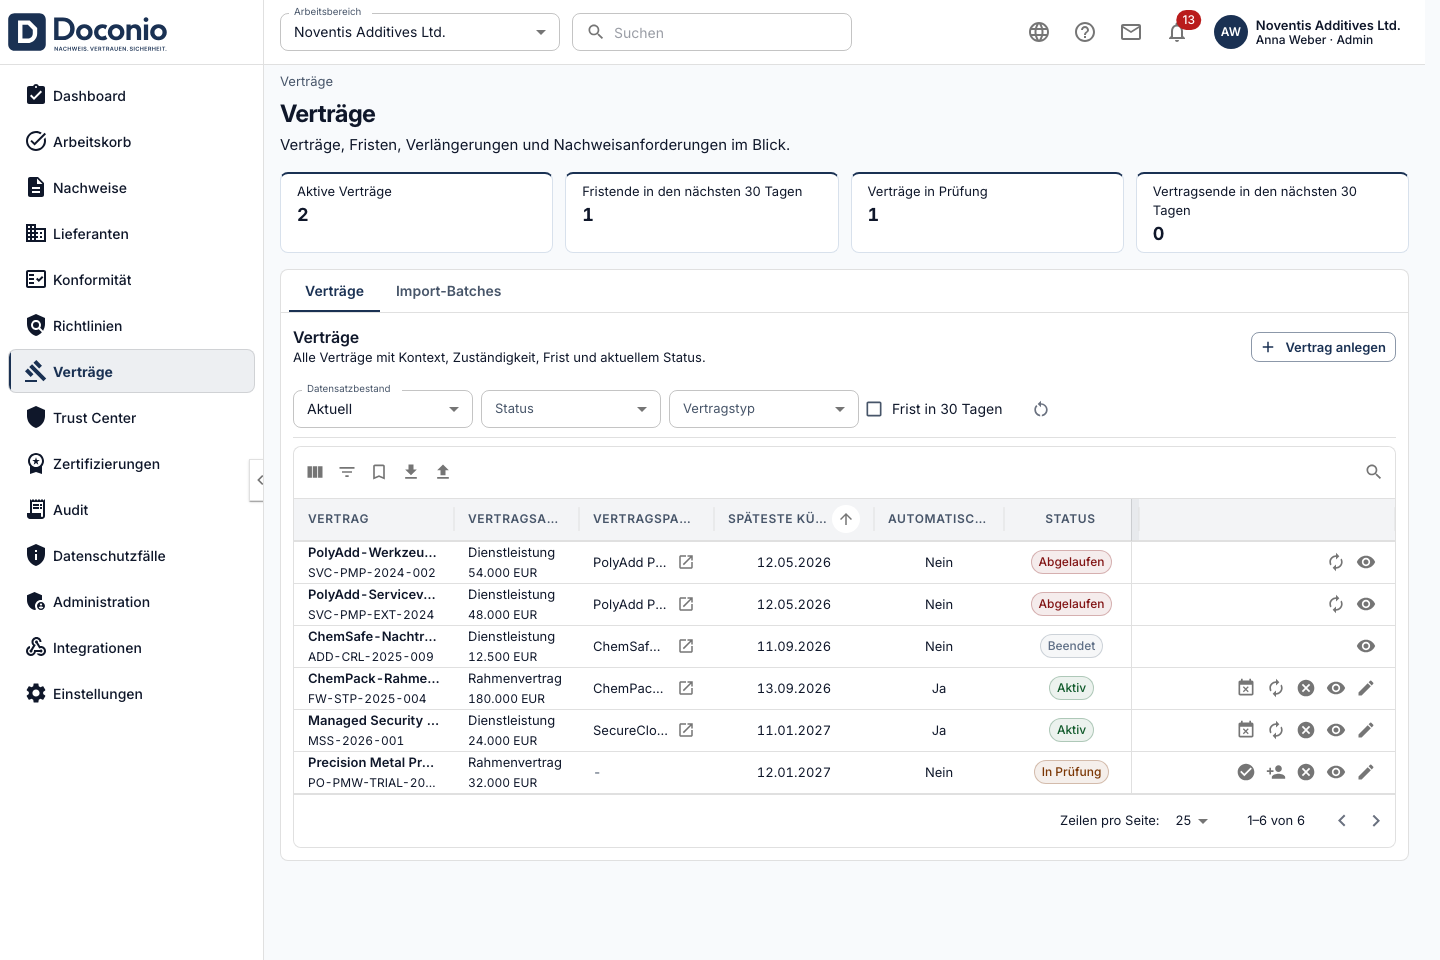Click the calendar cancel icon in Managed Security row
The width and height of the screenshot is (1440, 960).
[x=1246, y=730]
